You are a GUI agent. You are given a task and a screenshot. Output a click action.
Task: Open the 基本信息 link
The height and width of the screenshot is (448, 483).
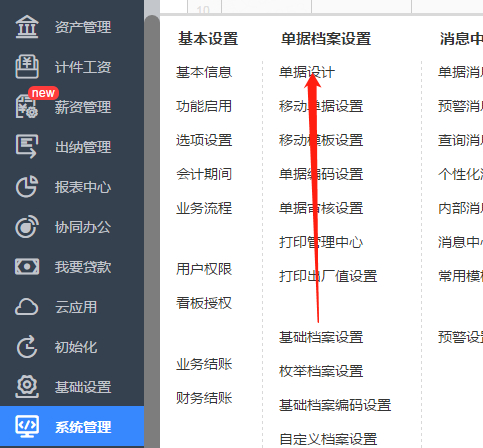point(204,72)
